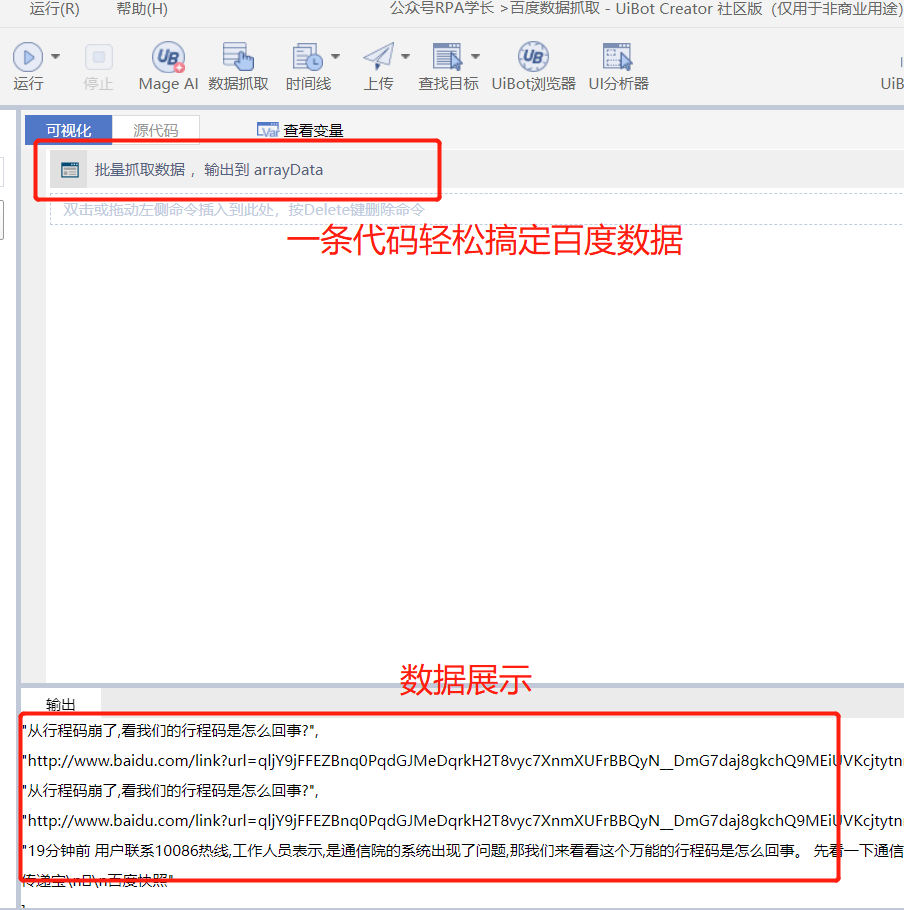Click the first output line 从行程码崩了
Image resolution: width=904 pixels, height=910 pixels.
(x=170, y=731)
